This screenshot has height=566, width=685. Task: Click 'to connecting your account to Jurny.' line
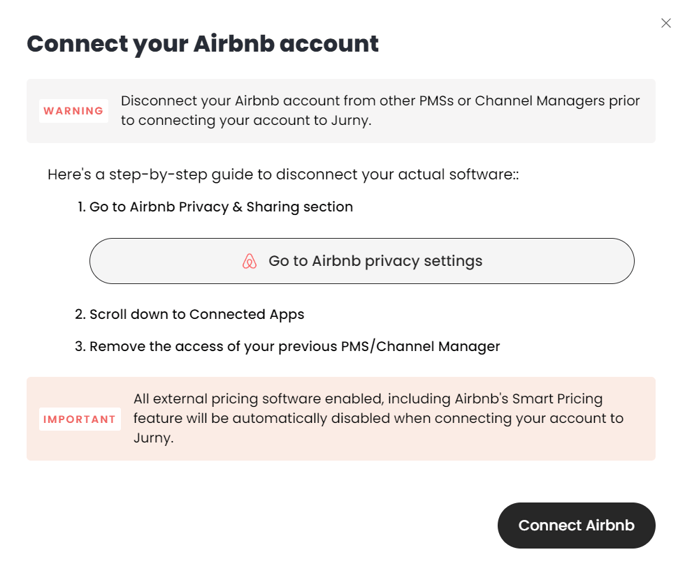tap(246, 121)
